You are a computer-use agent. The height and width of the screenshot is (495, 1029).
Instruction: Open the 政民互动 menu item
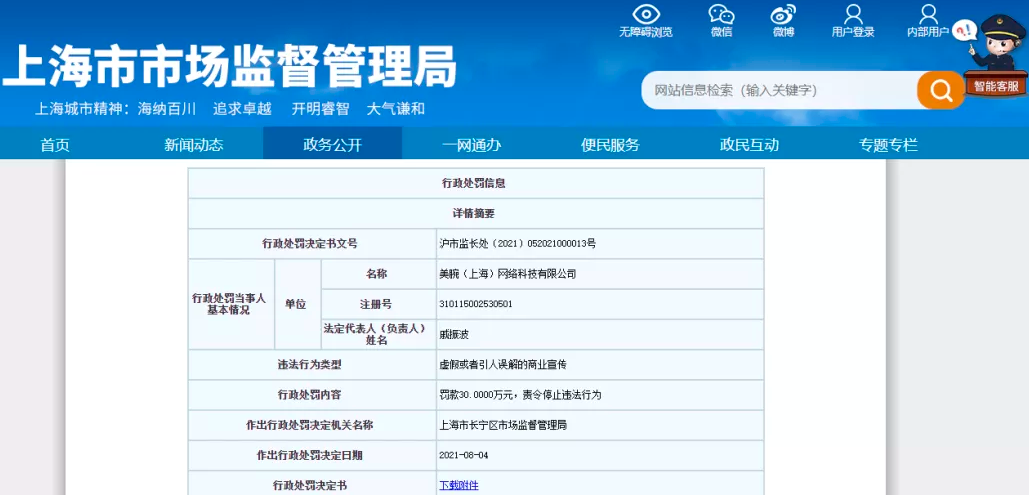tap(749, 145)
